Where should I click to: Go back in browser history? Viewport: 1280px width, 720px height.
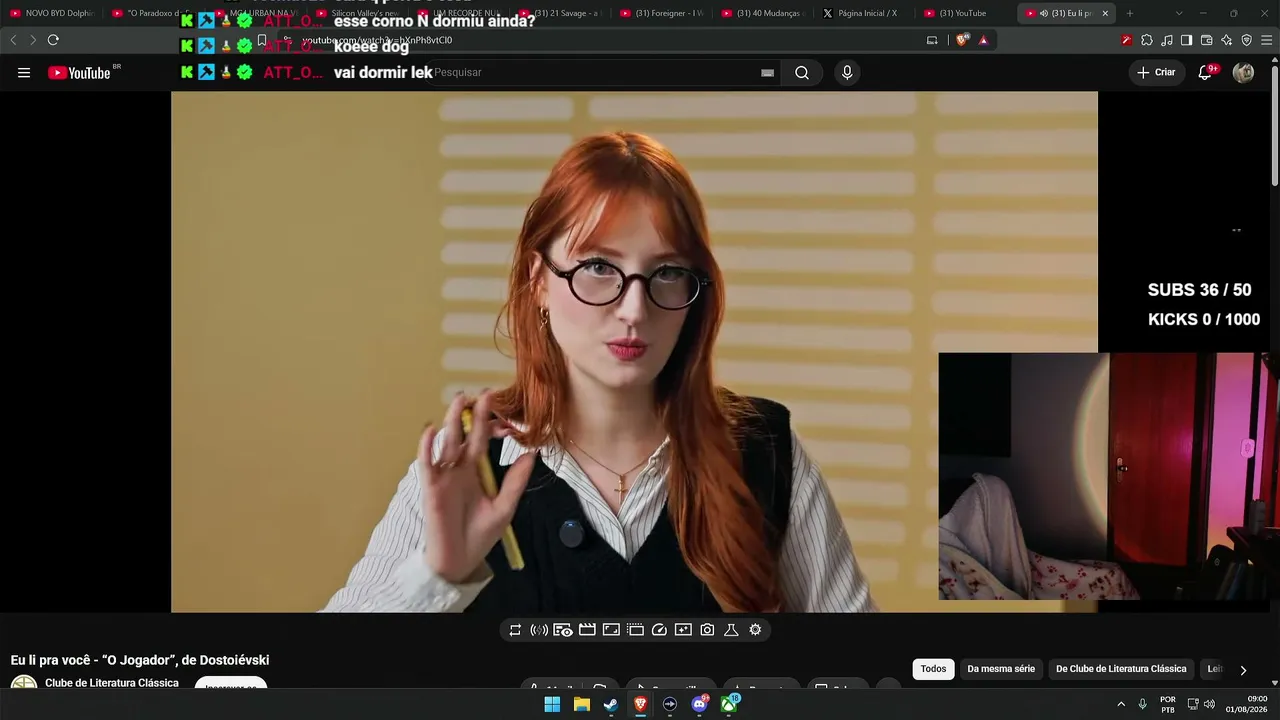tap(13, 40)
